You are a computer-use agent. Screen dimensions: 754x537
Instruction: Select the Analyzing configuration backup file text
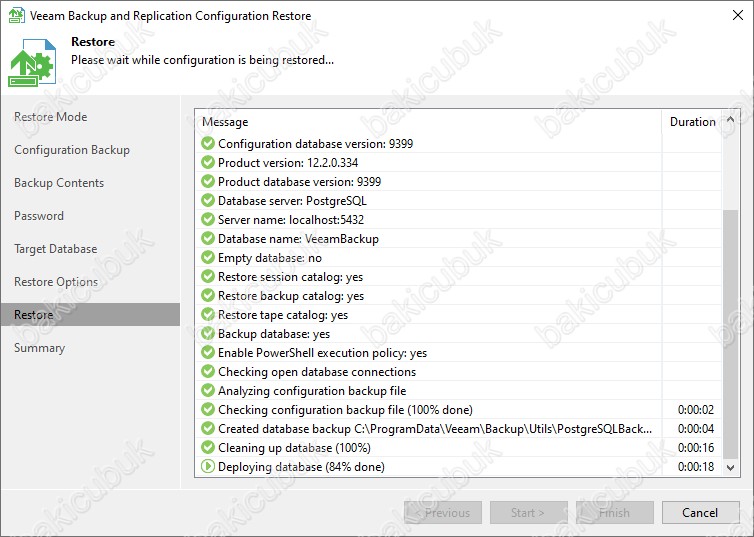tap(312, 391)
